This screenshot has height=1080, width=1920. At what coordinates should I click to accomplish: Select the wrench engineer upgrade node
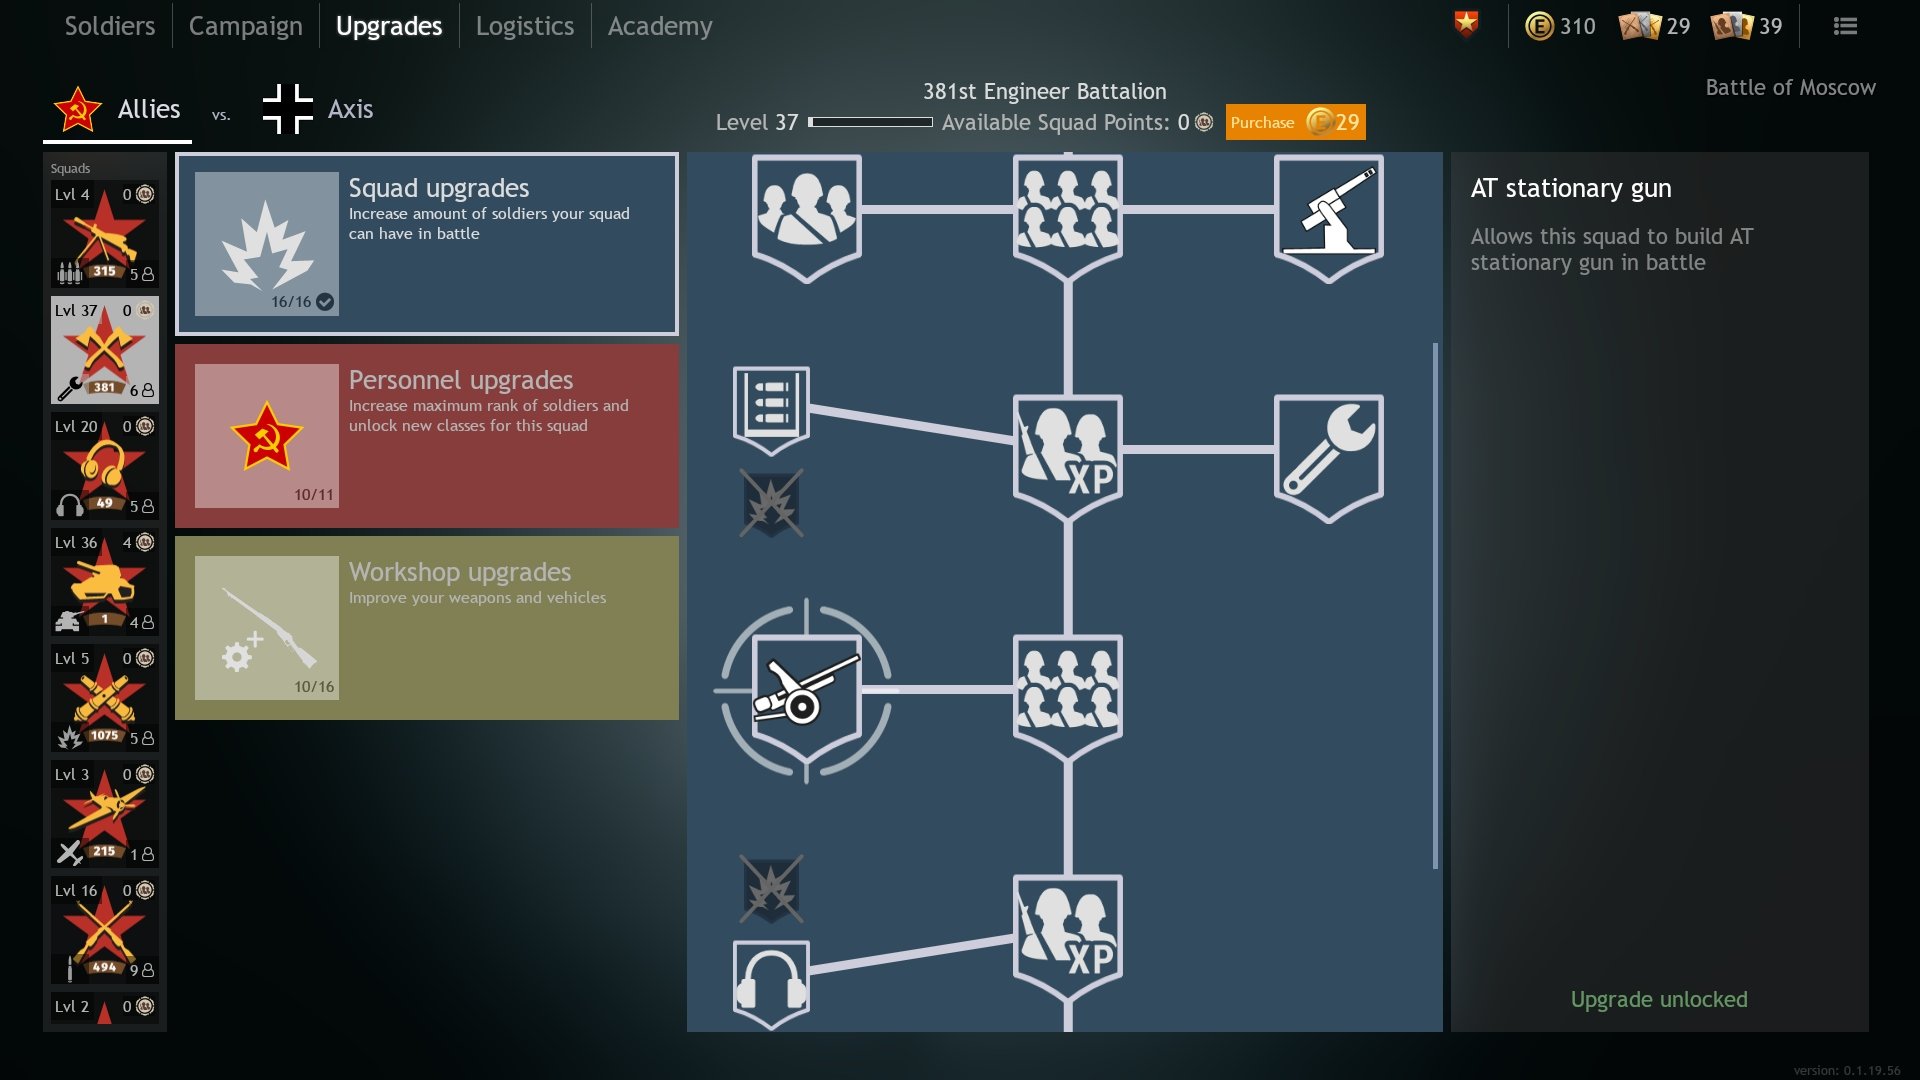(1329, 457)
